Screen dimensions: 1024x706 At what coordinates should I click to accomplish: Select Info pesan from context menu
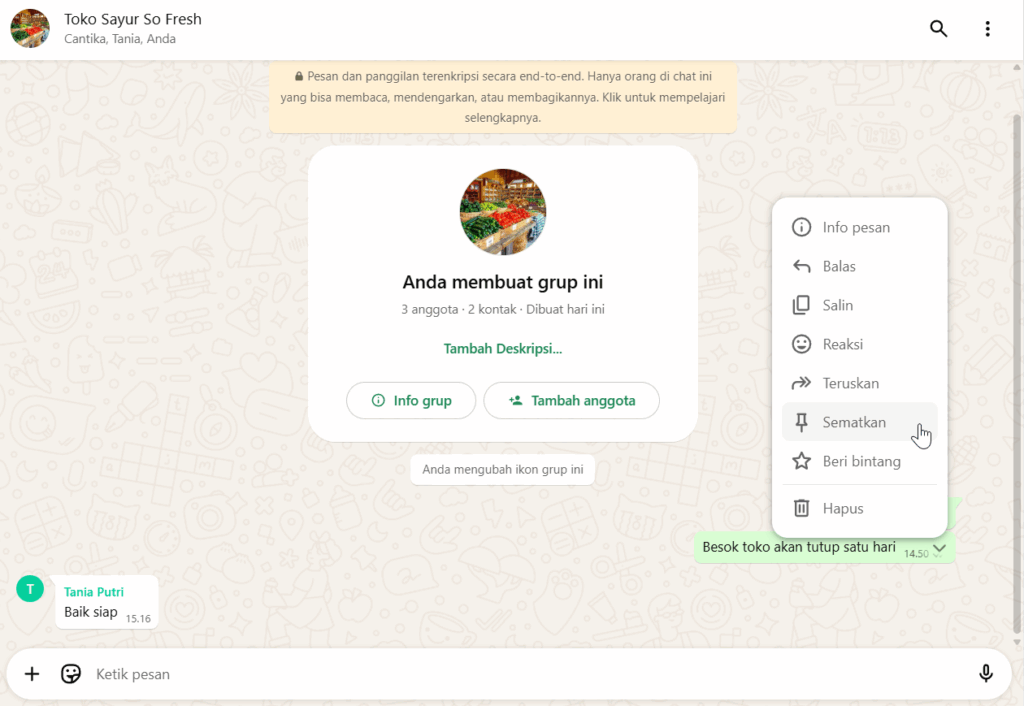pos(856,227)
